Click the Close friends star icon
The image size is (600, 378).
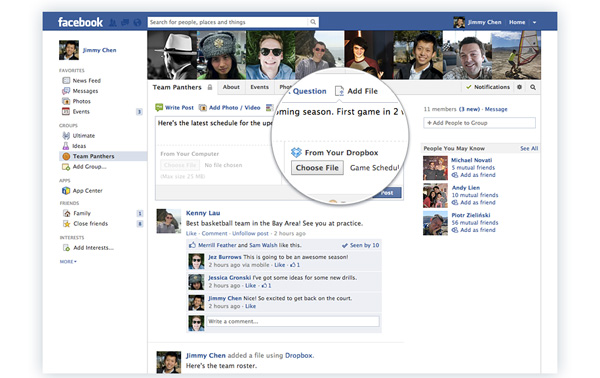67,223
